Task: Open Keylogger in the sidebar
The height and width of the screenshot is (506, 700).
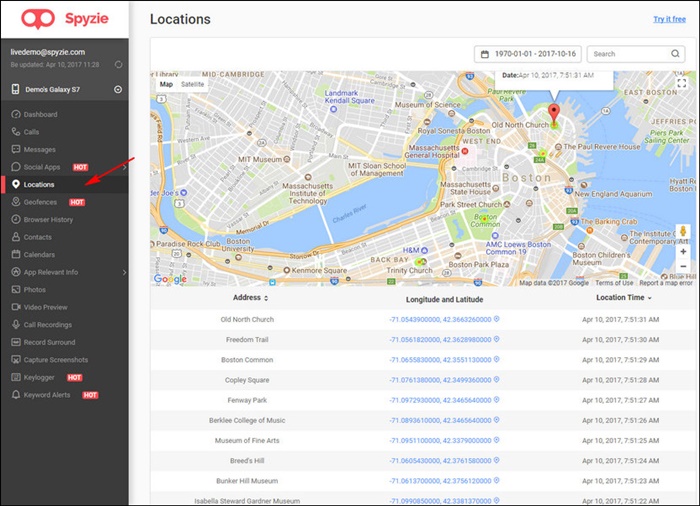Action: 39,377
